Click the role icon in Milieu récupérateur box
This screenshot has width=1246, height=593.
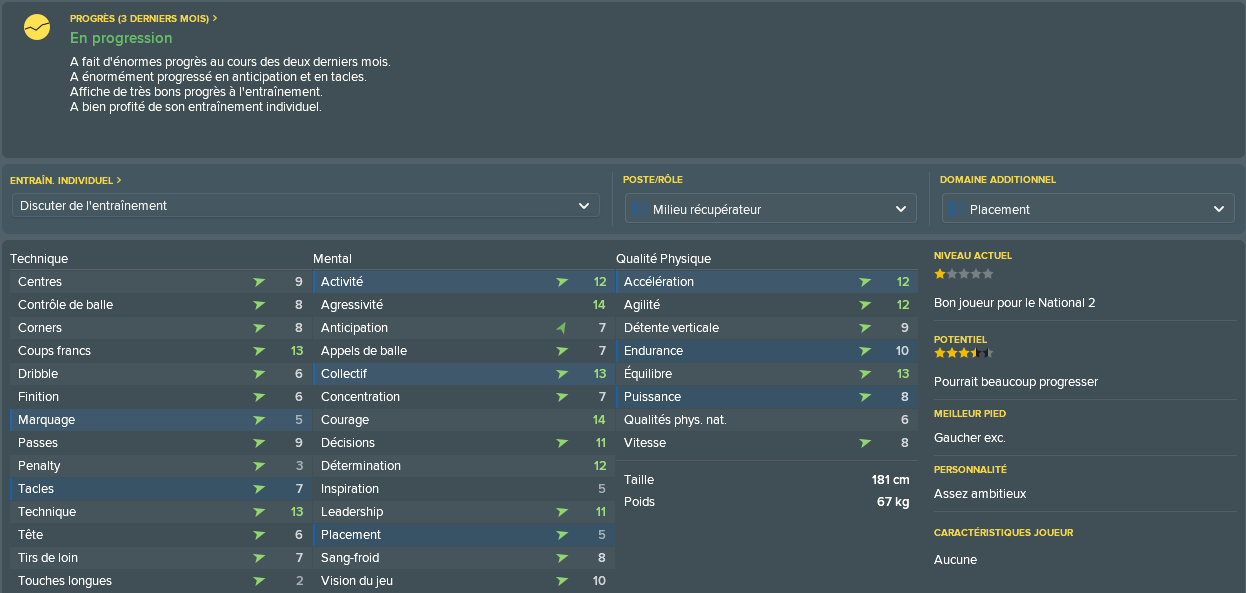[639, 209]
